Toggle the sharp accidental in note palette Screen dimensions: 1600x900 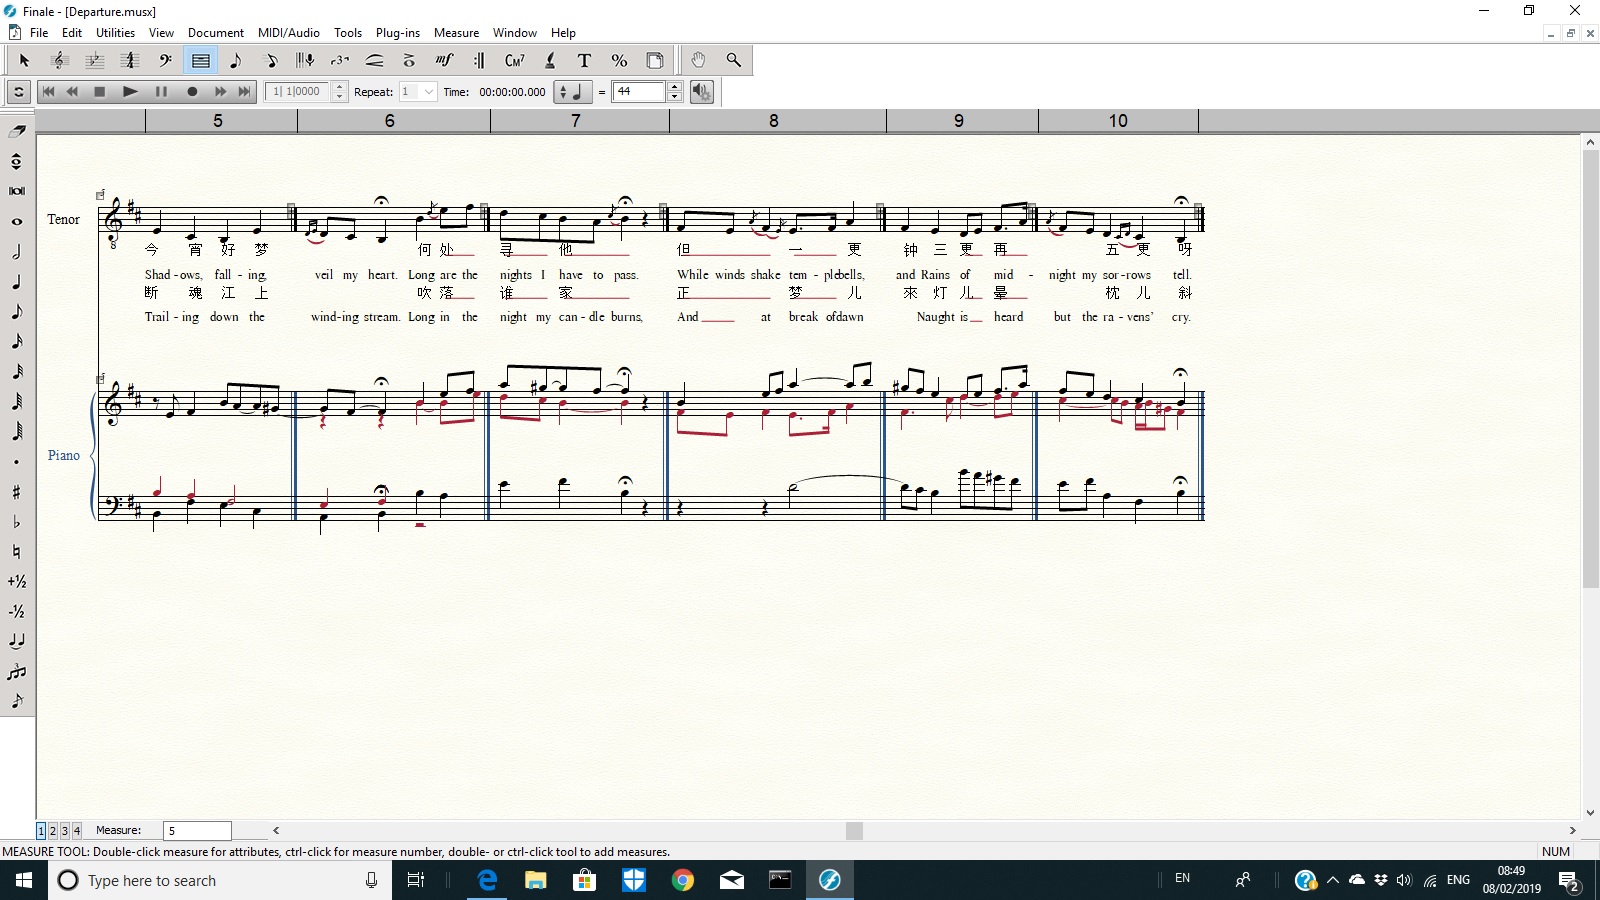coord(17,492)
